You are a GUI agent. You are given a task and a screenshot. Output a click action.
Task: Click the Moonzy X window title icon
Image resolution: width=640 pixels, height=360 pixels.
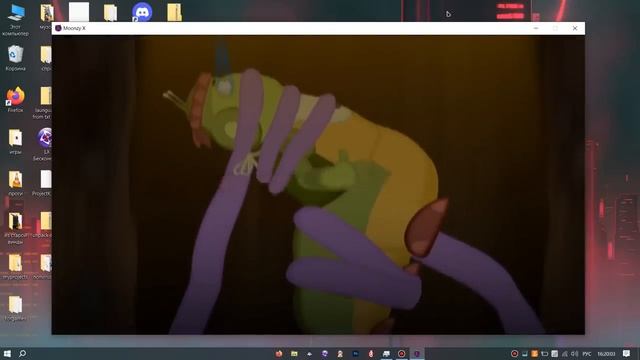[58, 28]
